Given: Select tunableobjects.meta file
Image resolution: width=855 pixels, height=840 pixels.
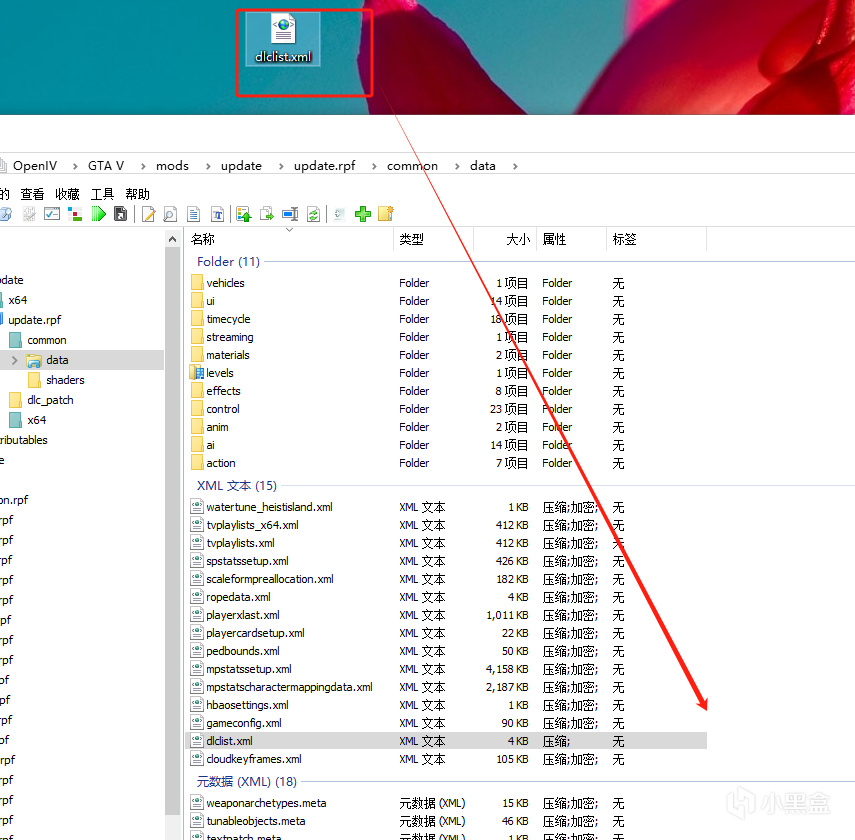Looking at the screenshot, I should point(447,820).
